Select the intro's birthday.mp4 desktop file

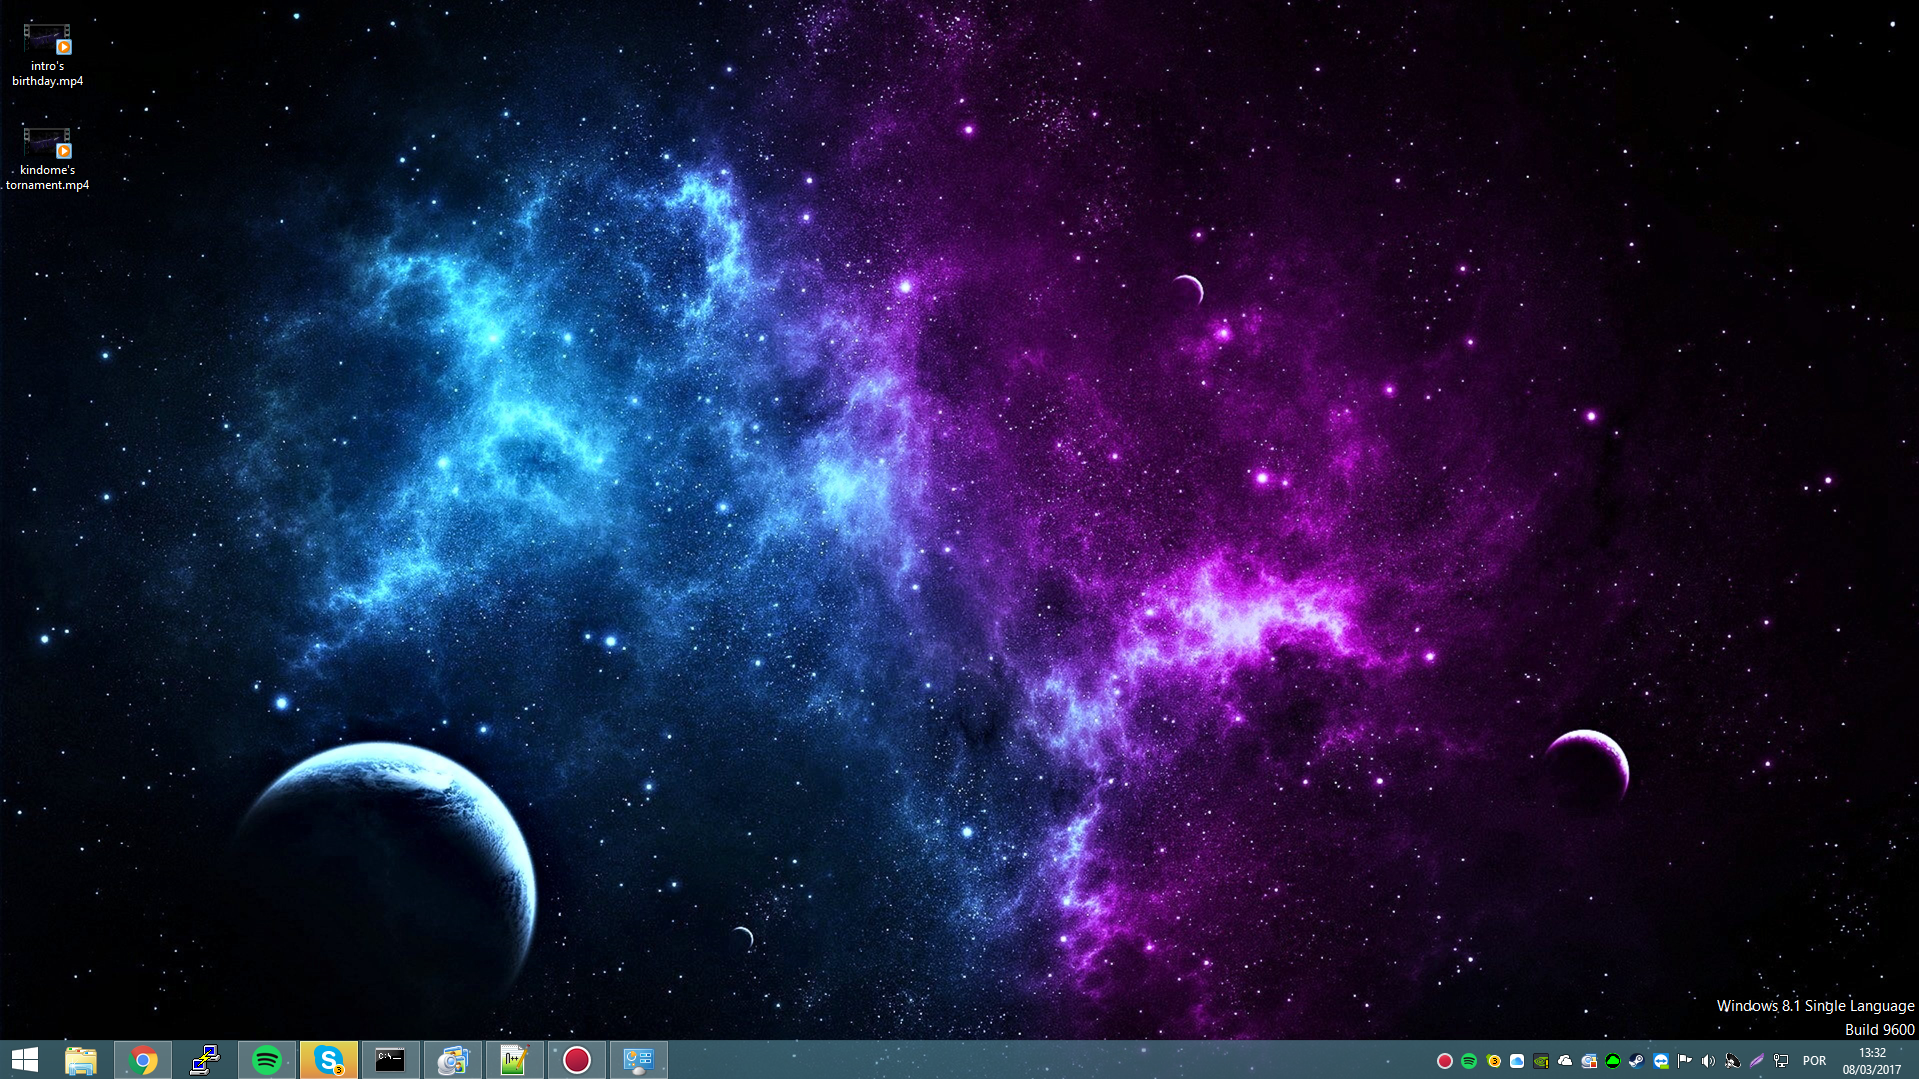[47, 55]
